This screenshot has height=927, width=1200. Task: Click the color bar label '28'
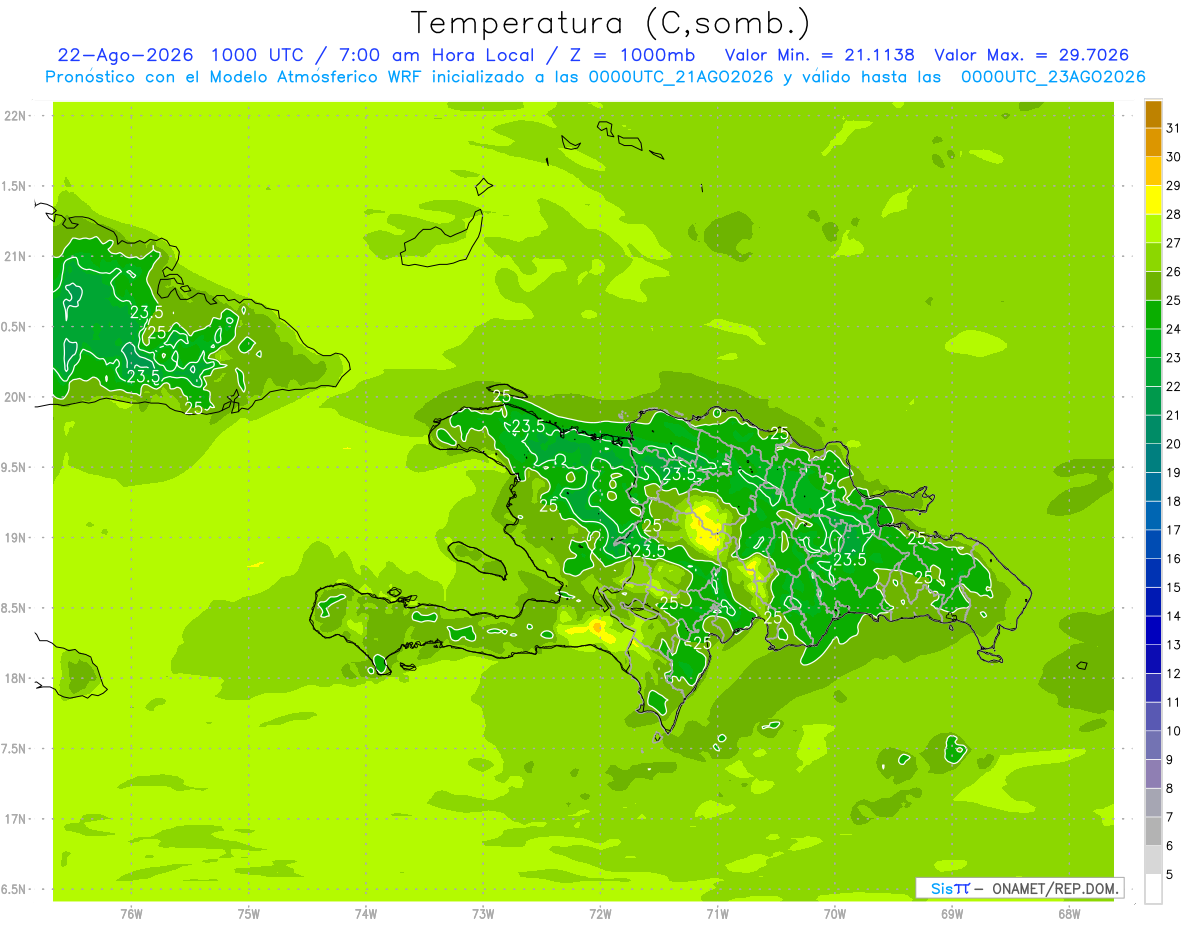click(x=1173, y=214)
